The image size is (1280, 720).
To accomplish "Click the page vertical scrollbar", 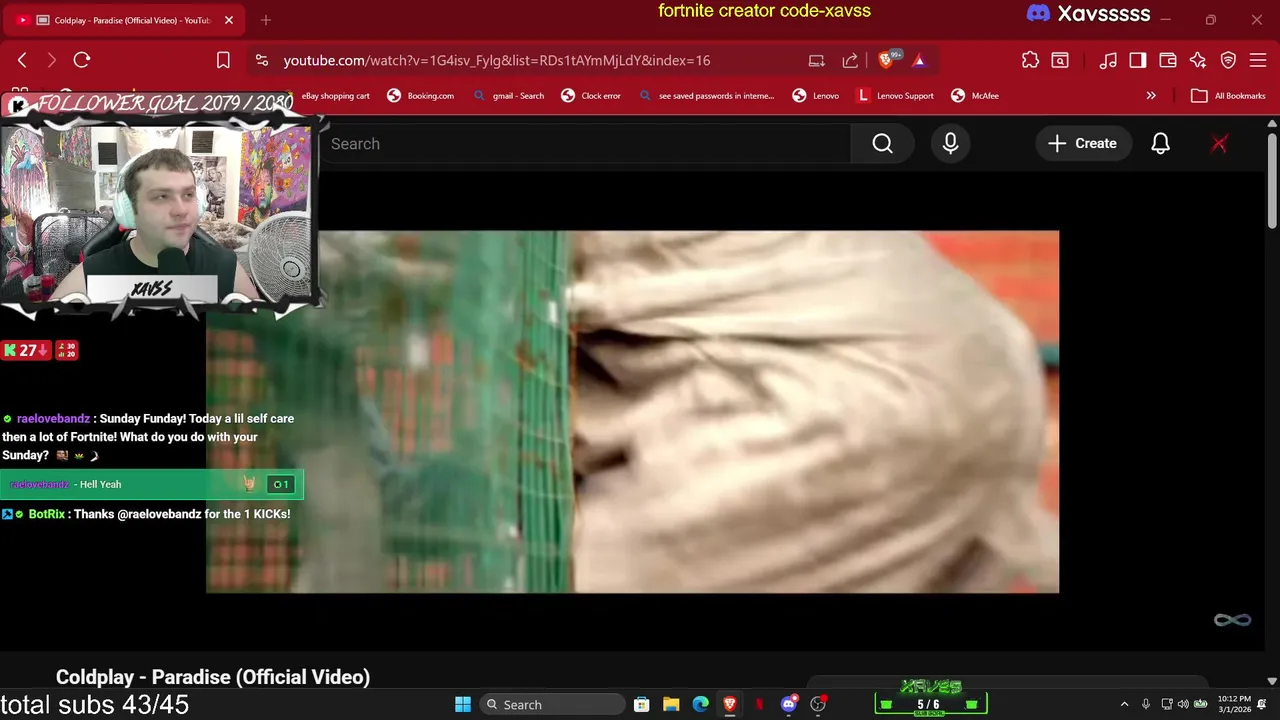I will coord(1273,180).
